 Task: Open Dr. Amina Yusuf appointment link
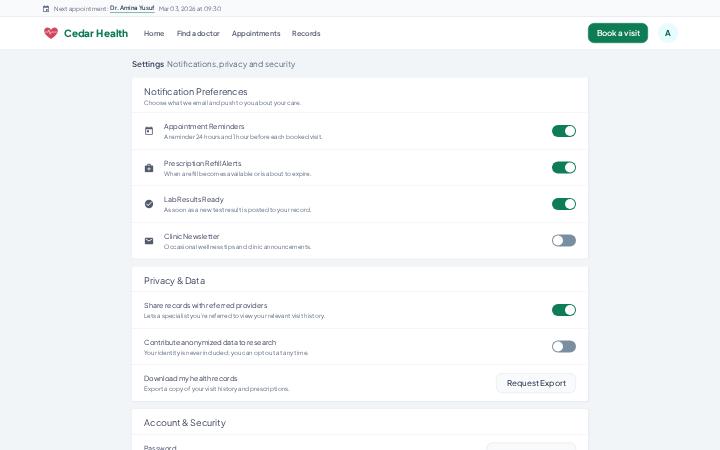(132, 8)
